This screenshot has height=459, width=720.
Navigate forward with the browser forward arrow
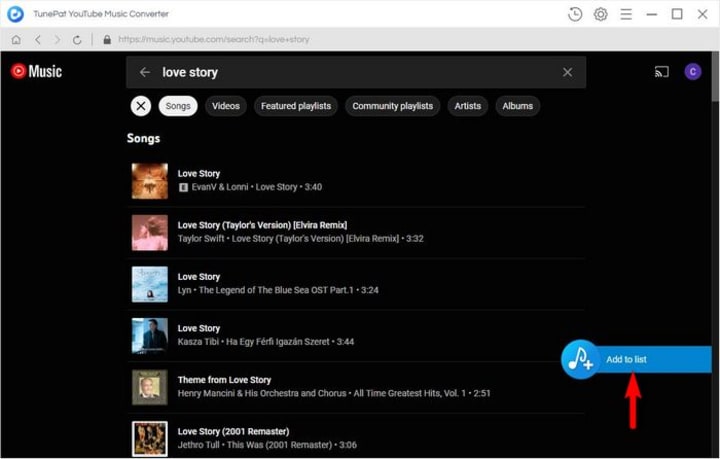[57, 40]
